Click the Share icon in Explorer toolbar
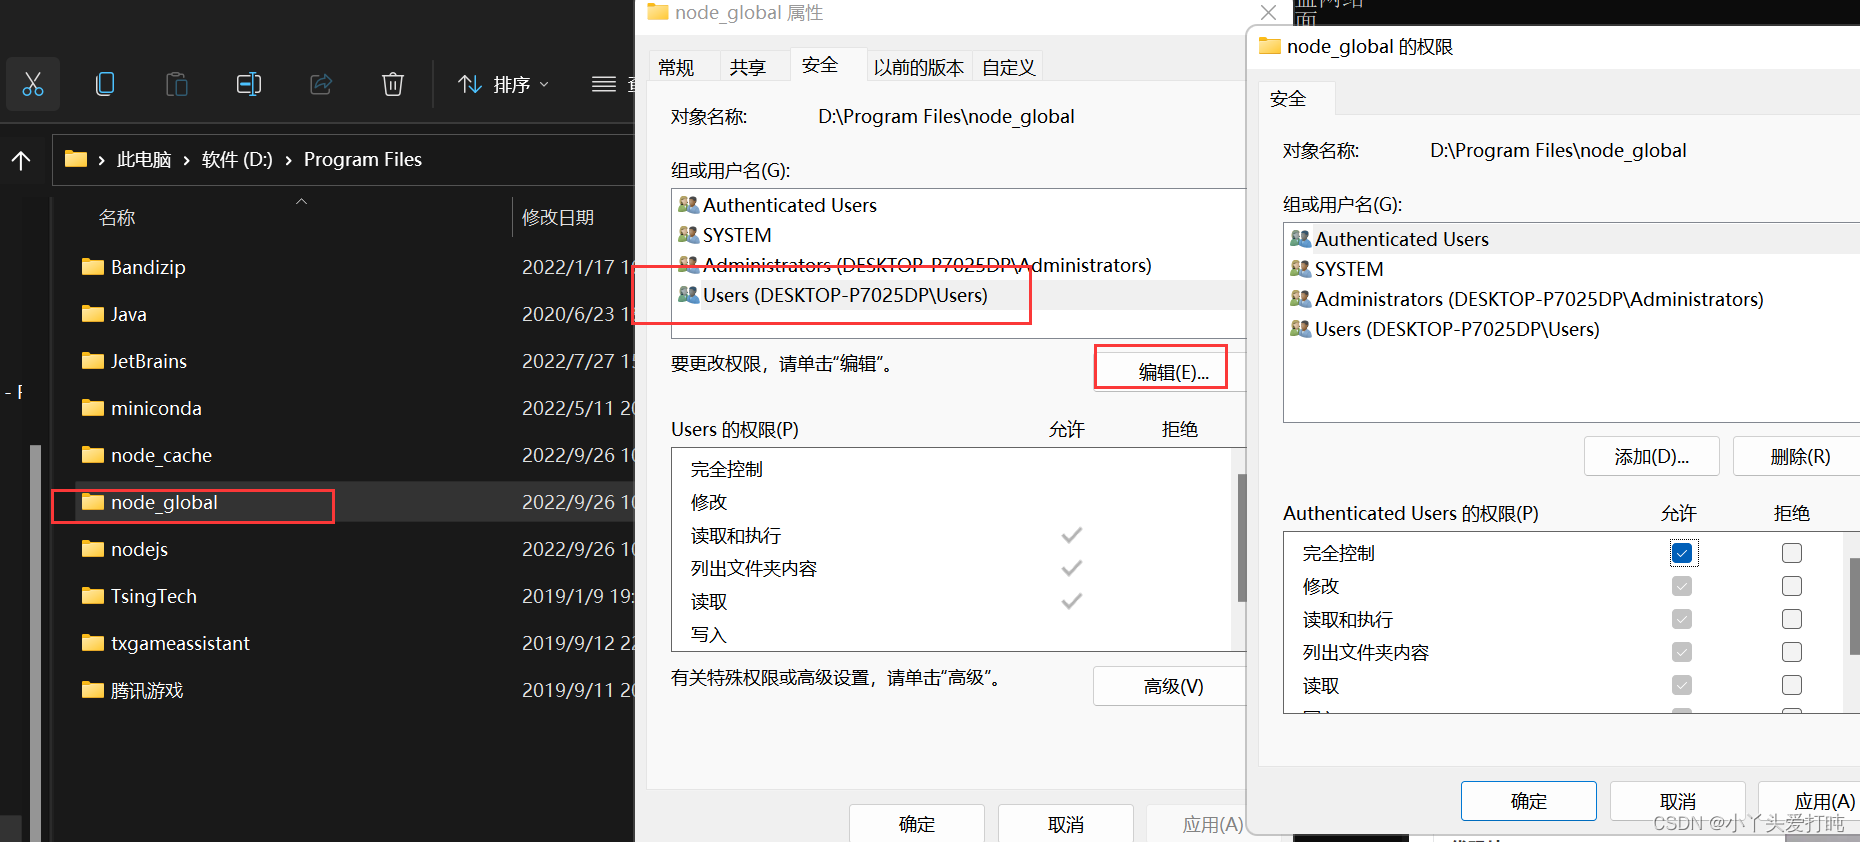Screen dimensions: 1860x842 321,84
